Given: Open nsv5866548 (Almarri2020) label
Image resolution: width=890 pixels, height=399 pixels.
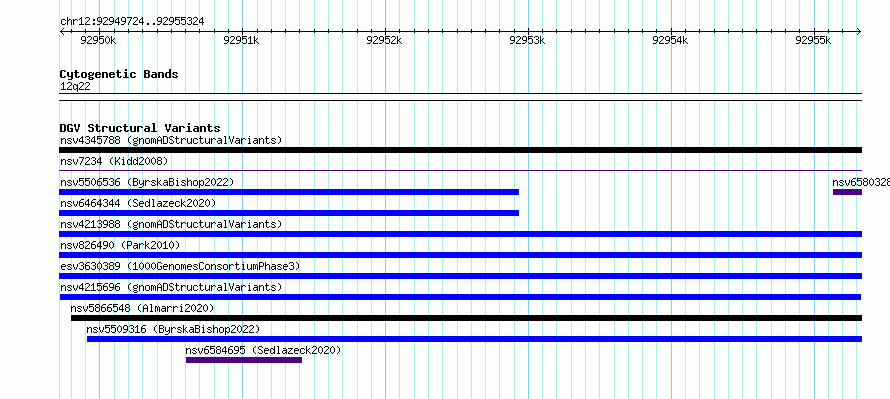Looking at the screenshot, I should 142,308.
